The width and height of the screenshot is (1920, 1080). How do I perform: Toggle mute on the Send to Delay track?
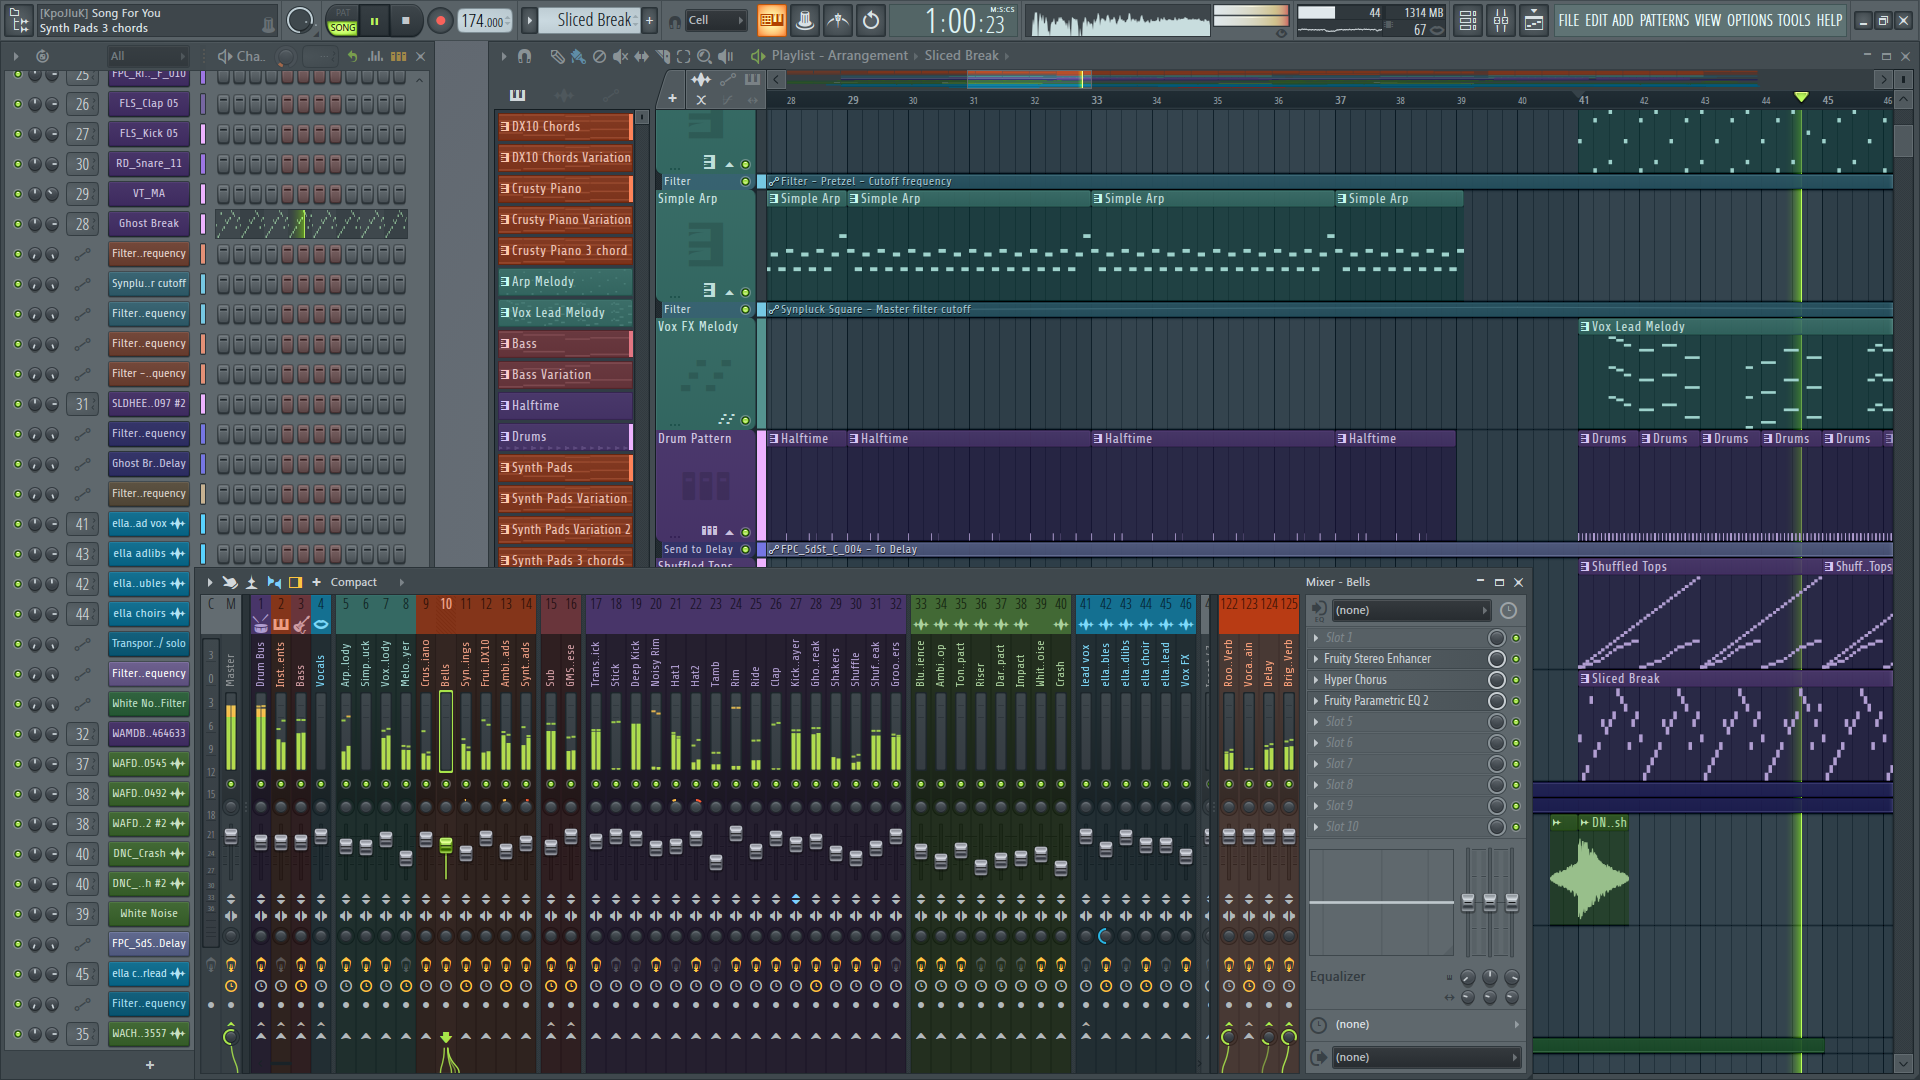click(x=745, y=549)
